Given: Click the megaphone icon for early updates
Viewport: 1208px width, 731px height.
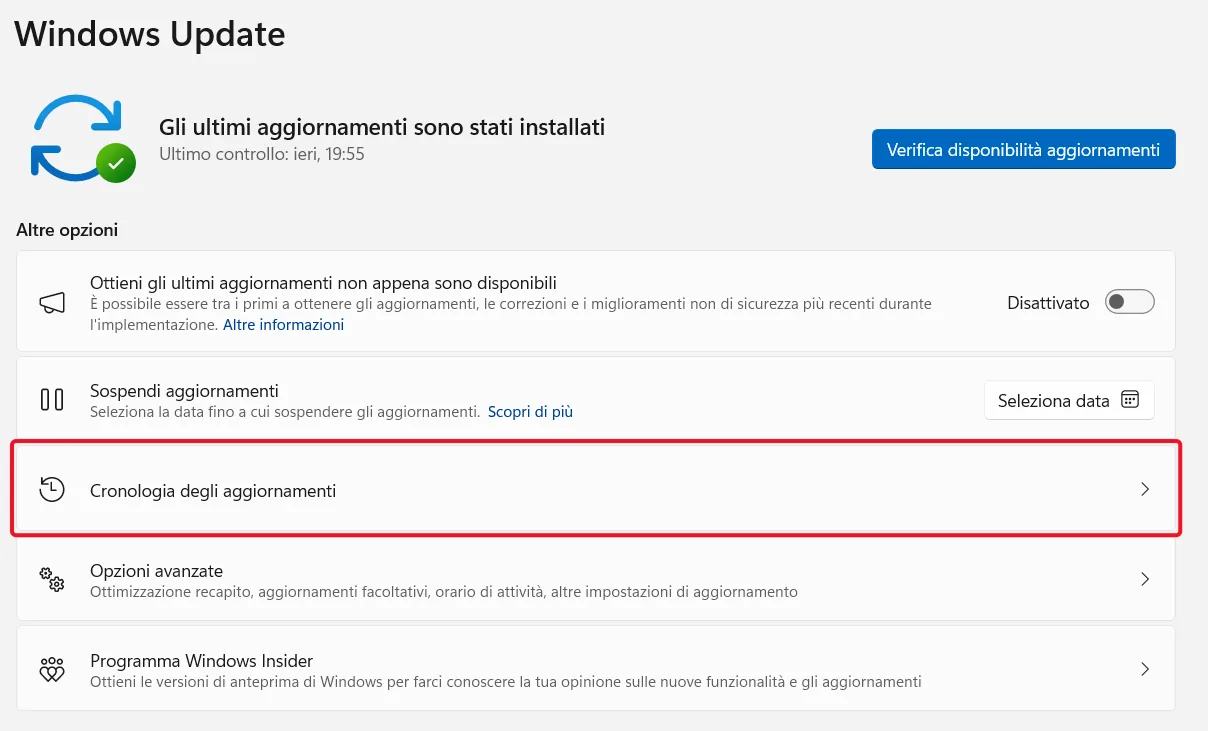Looking at the screenshot, I should 52,303.
